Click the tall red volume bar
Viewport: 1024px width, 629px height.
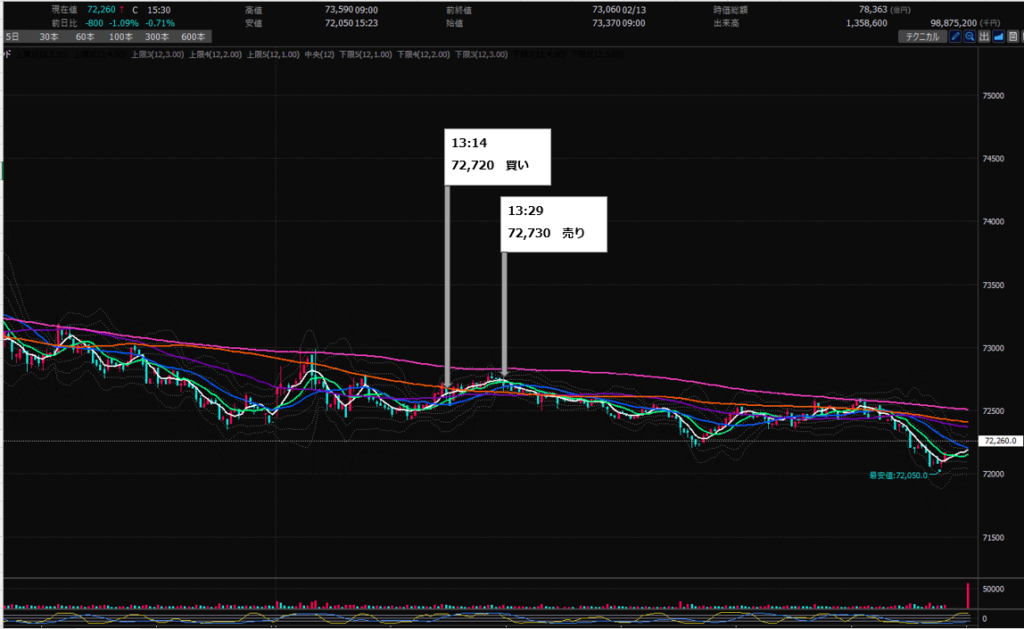(968, 593)
